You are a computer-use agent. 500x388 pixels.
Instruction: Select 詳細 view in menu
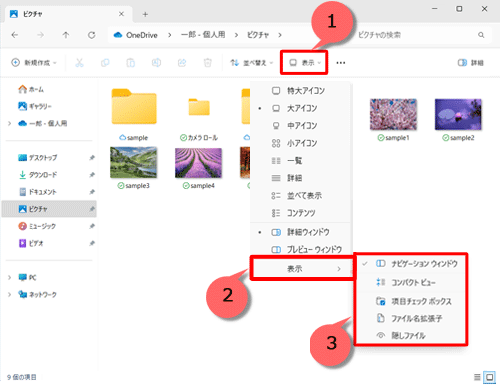tap(301, 178)
